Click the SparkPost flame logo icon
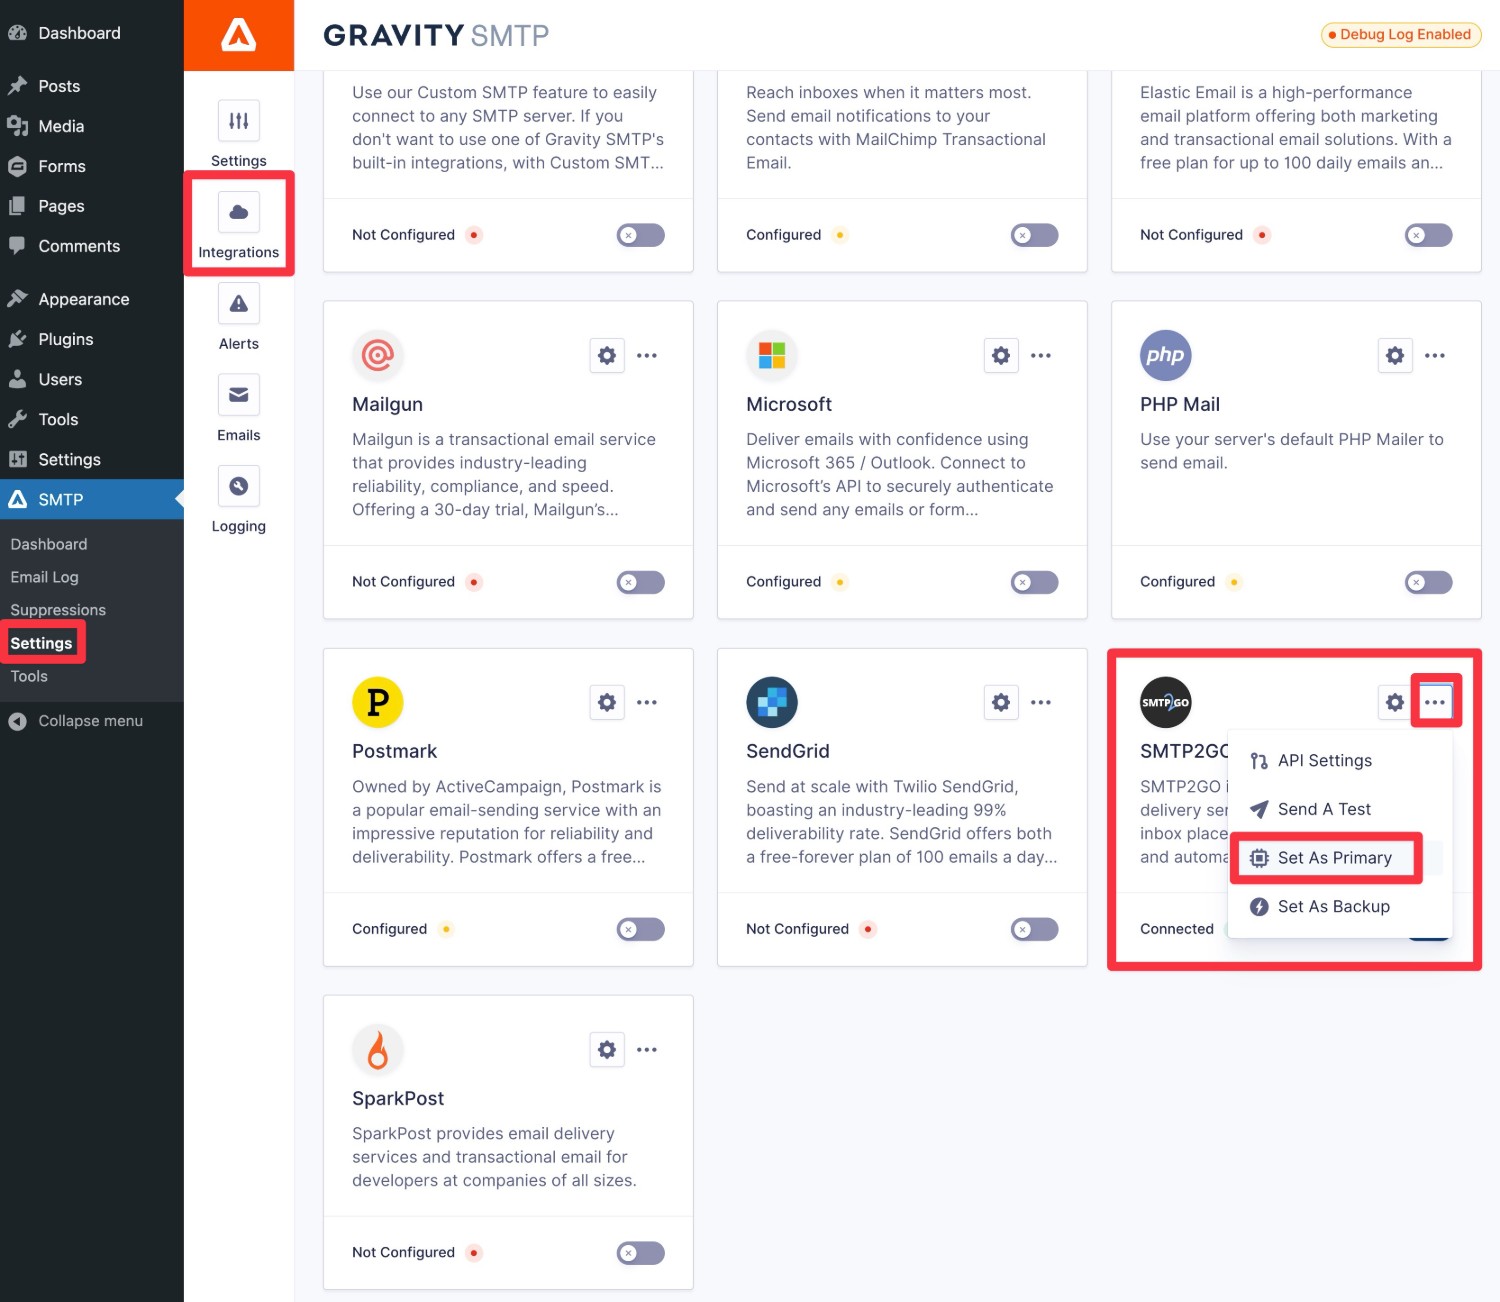This screenshot has height=1302, width=1500. pyautogui.click(x=378, y=1049)
